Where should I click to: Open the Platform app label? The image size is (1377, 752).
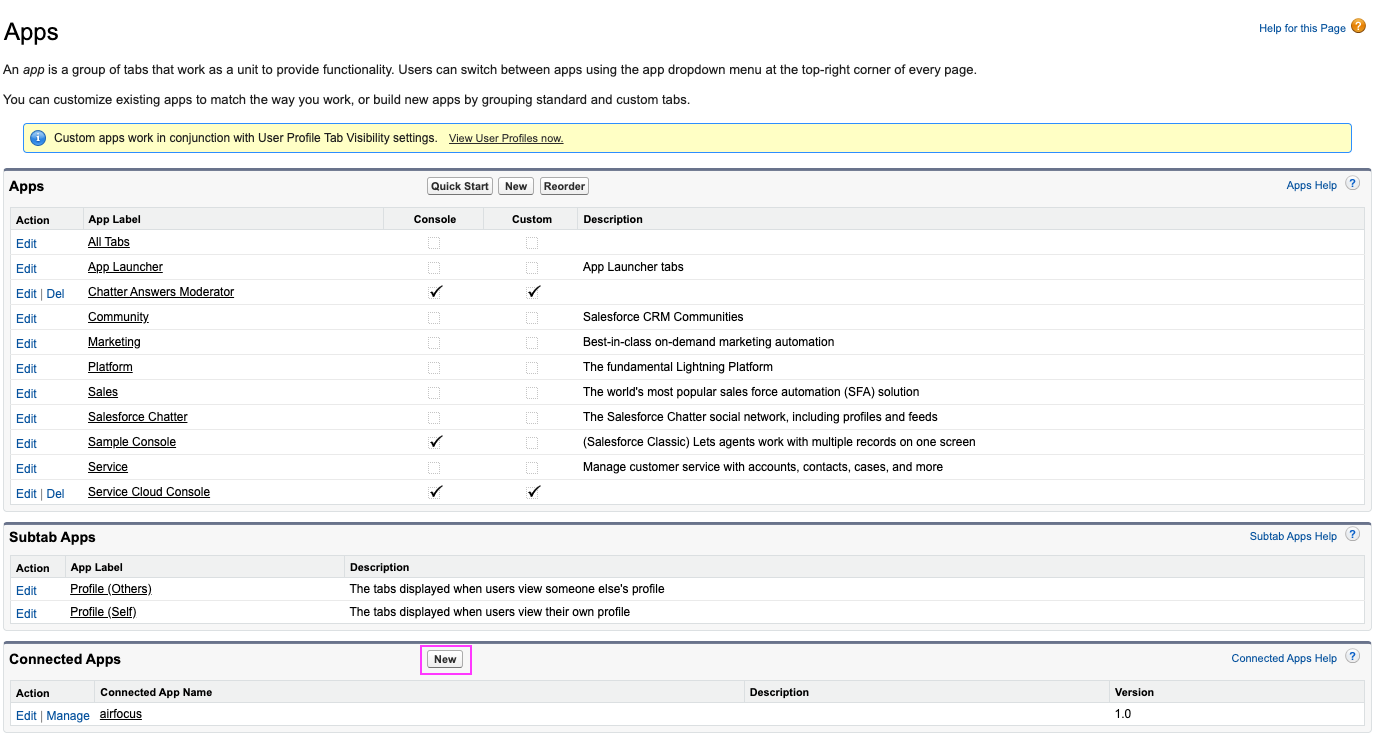(110, 367)
